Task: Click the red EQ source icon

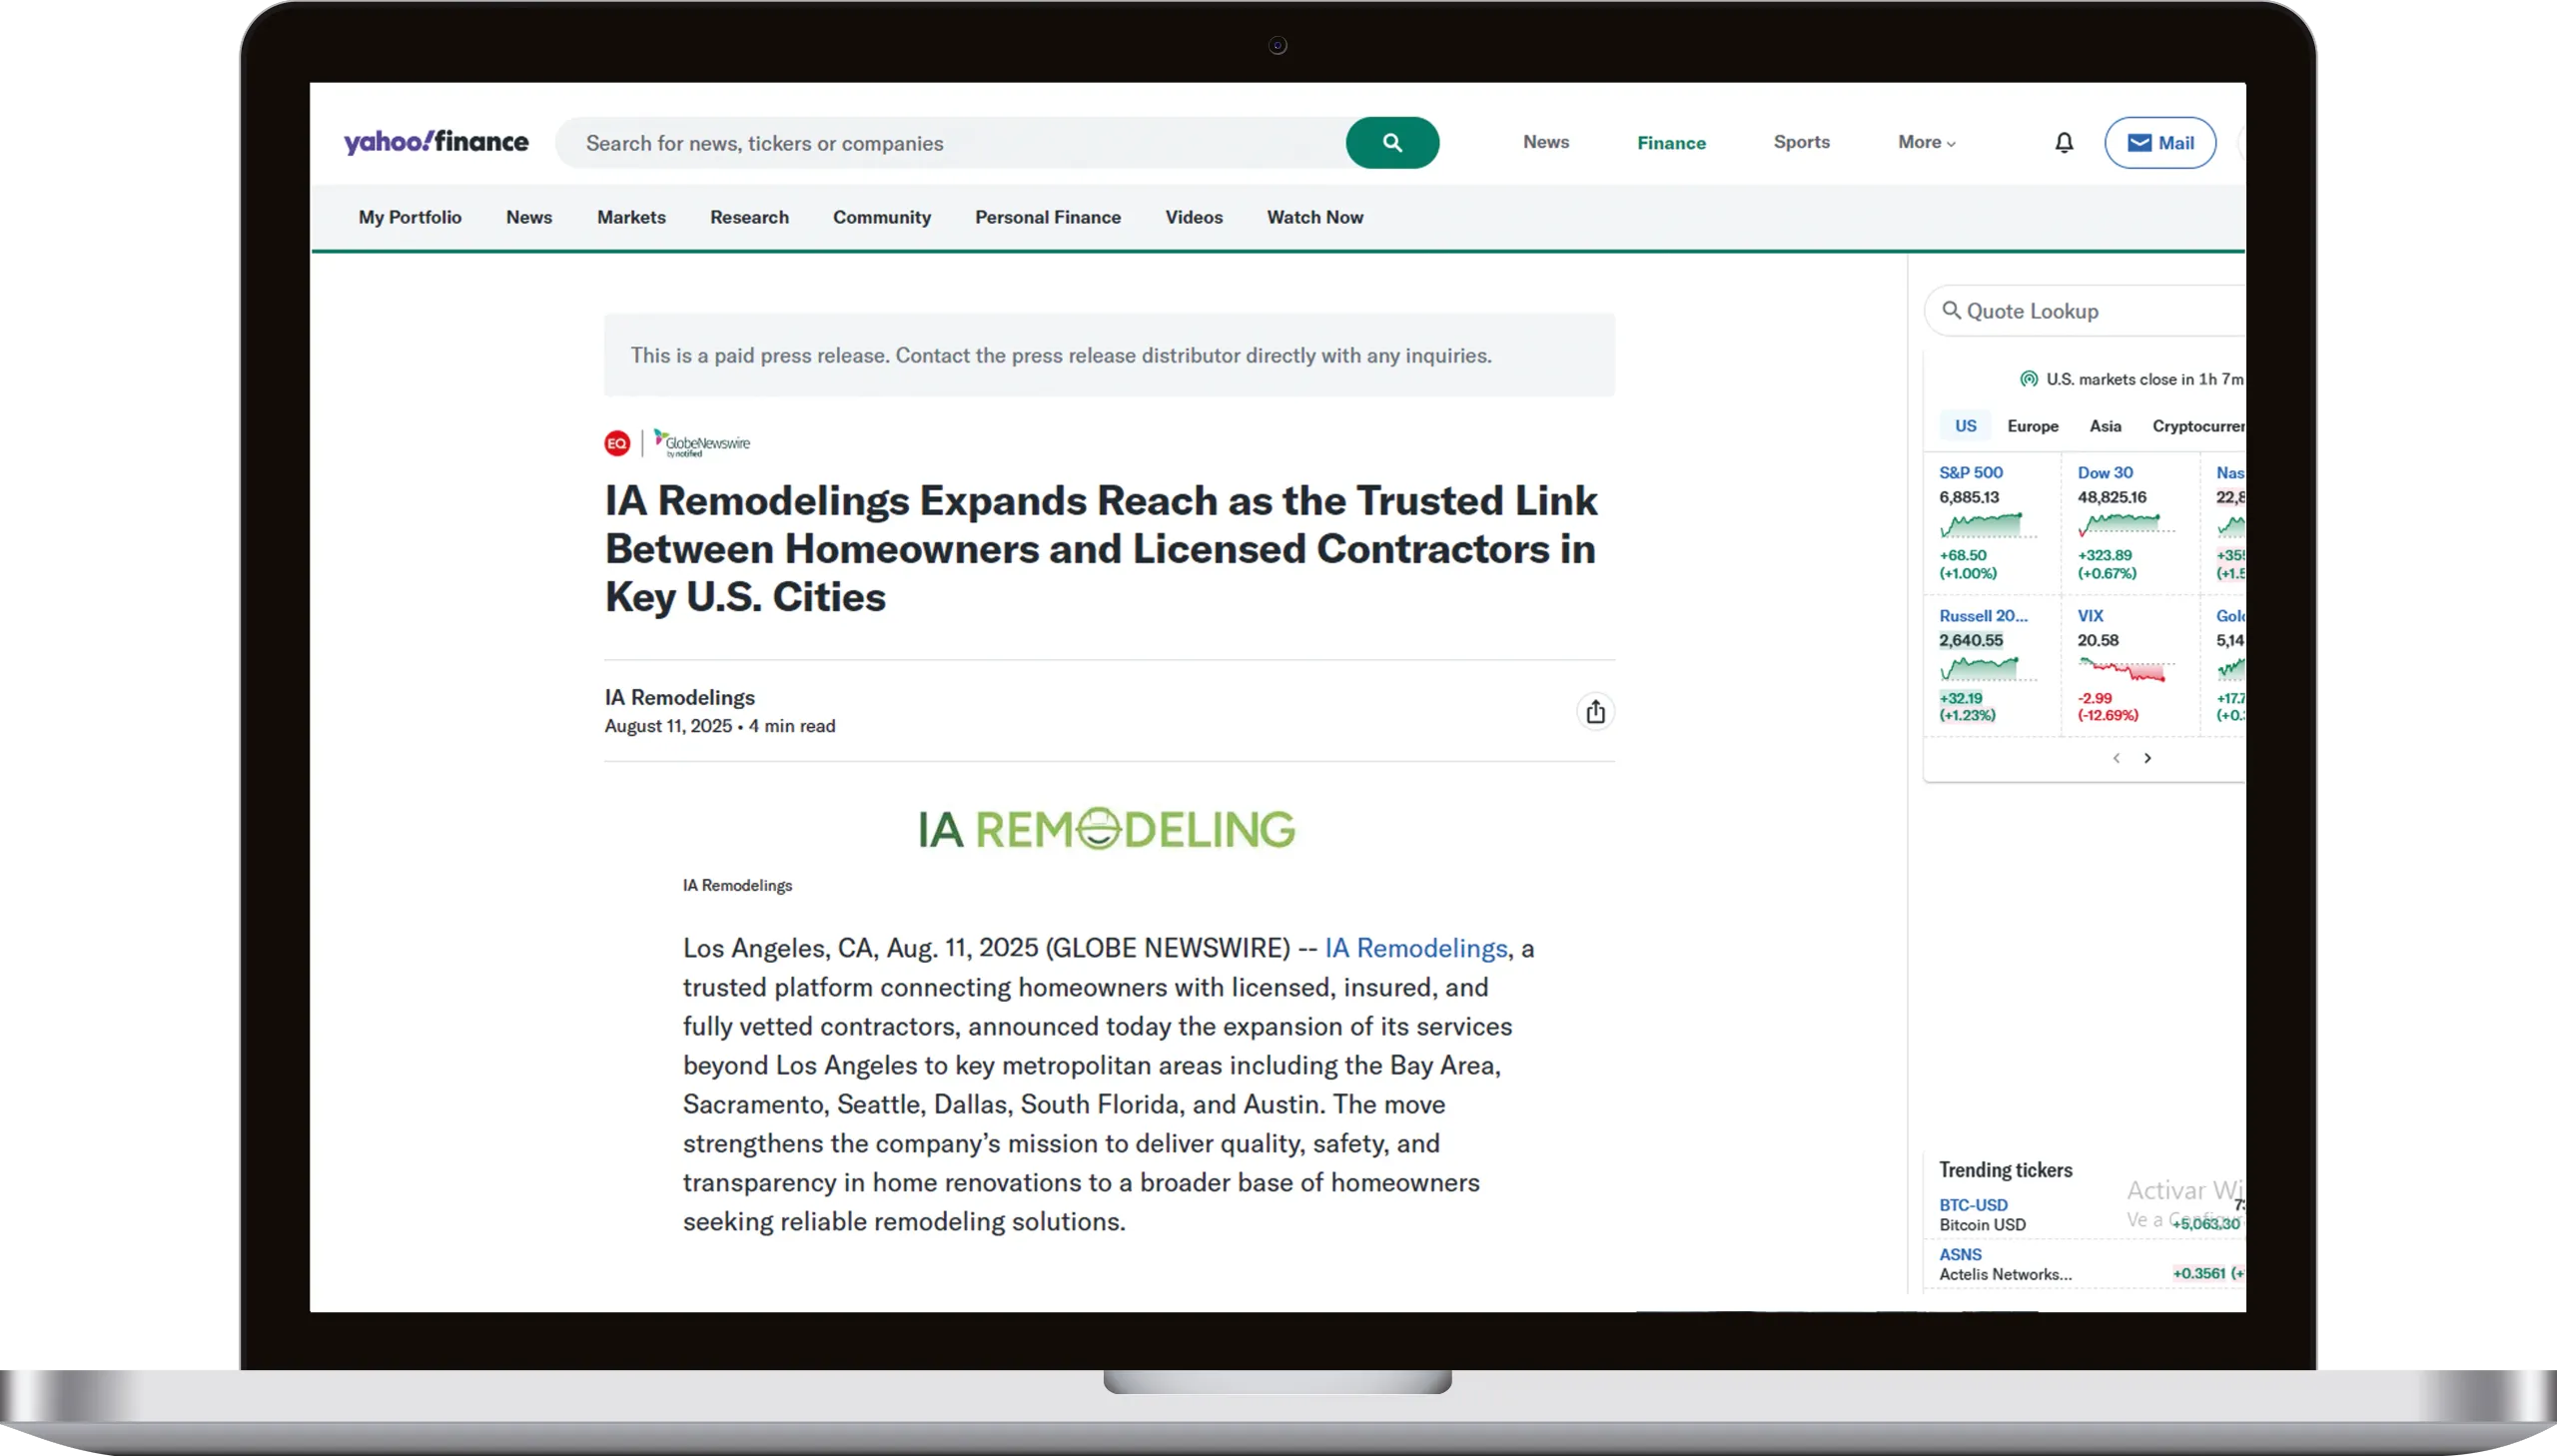Action: tap(617, 443)
